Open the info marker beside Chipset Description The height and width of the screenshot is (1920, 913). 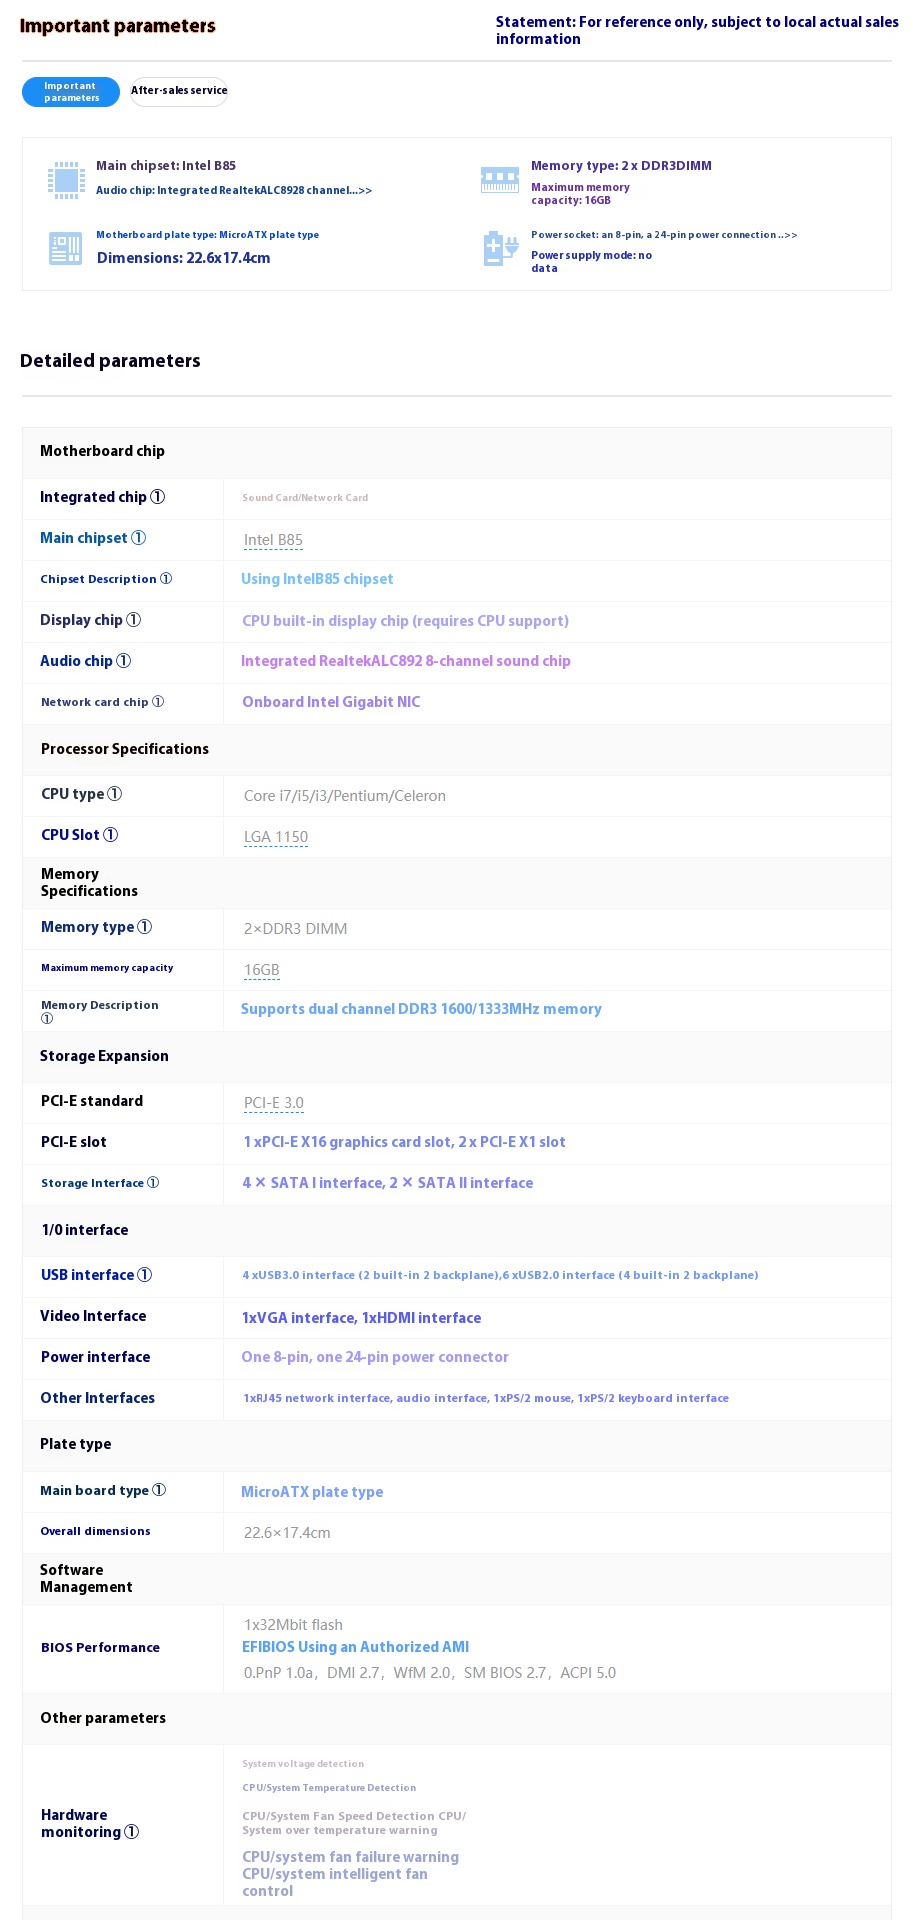166,579
